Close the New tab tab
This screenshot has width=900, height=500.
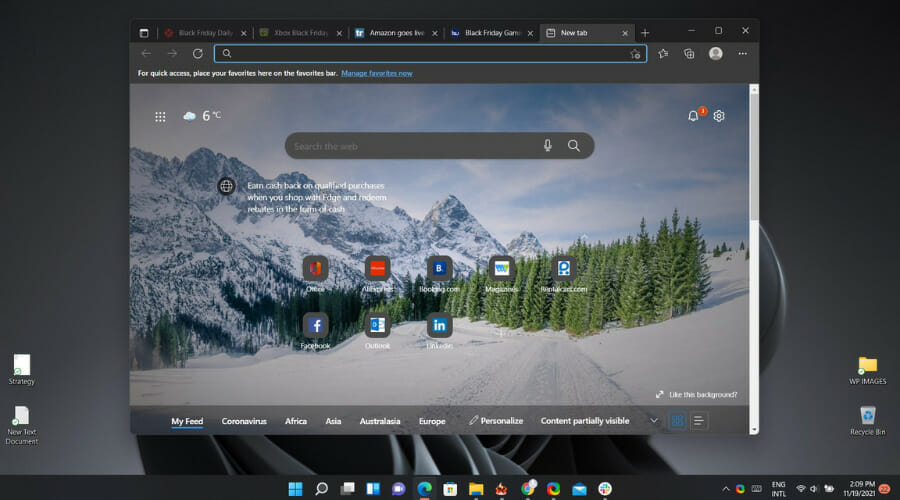point(625,33)
